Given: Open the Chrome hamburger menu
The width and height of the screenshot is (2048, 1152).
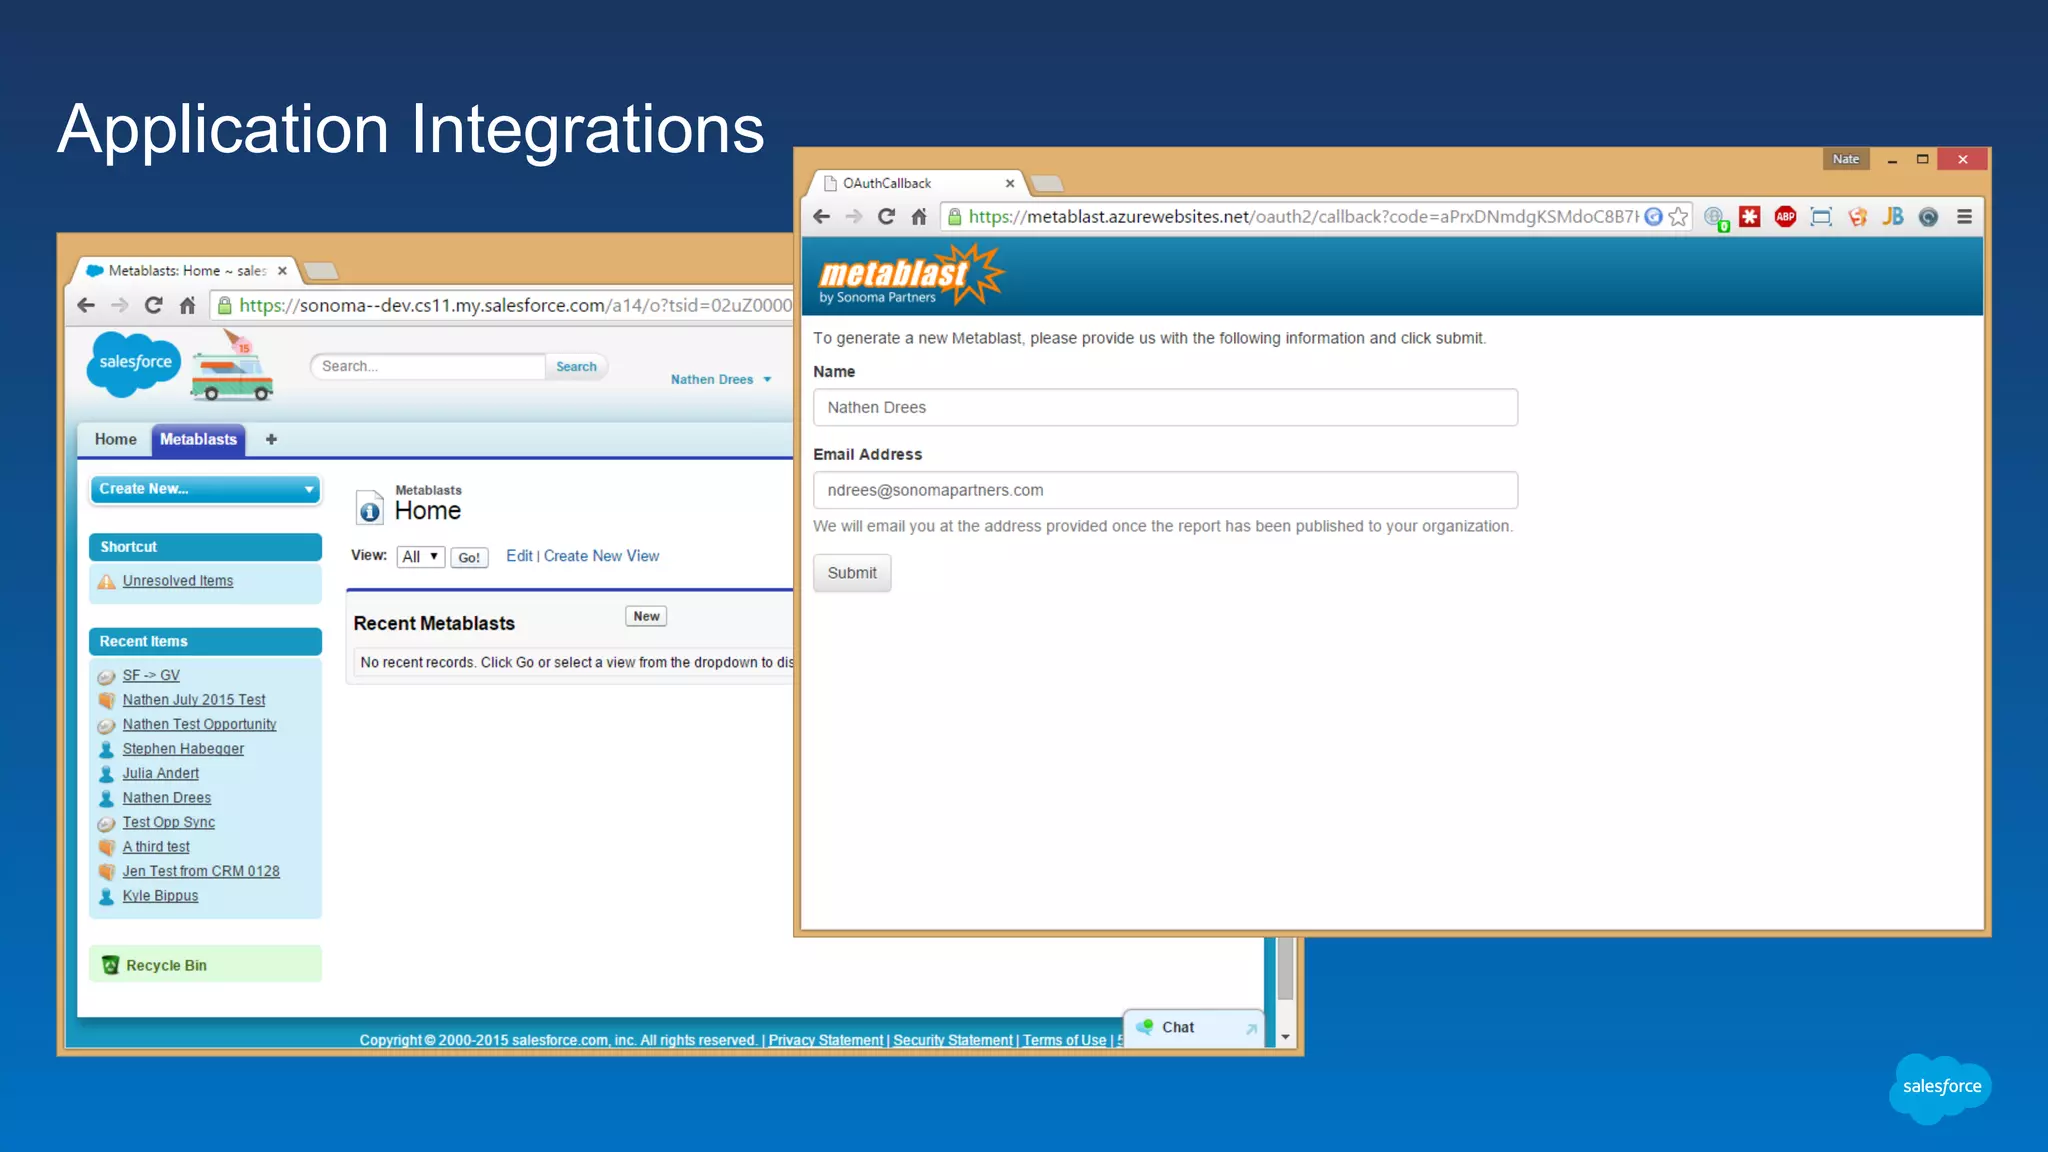Looking at the screenshot, I should [x=1964, y=217].
